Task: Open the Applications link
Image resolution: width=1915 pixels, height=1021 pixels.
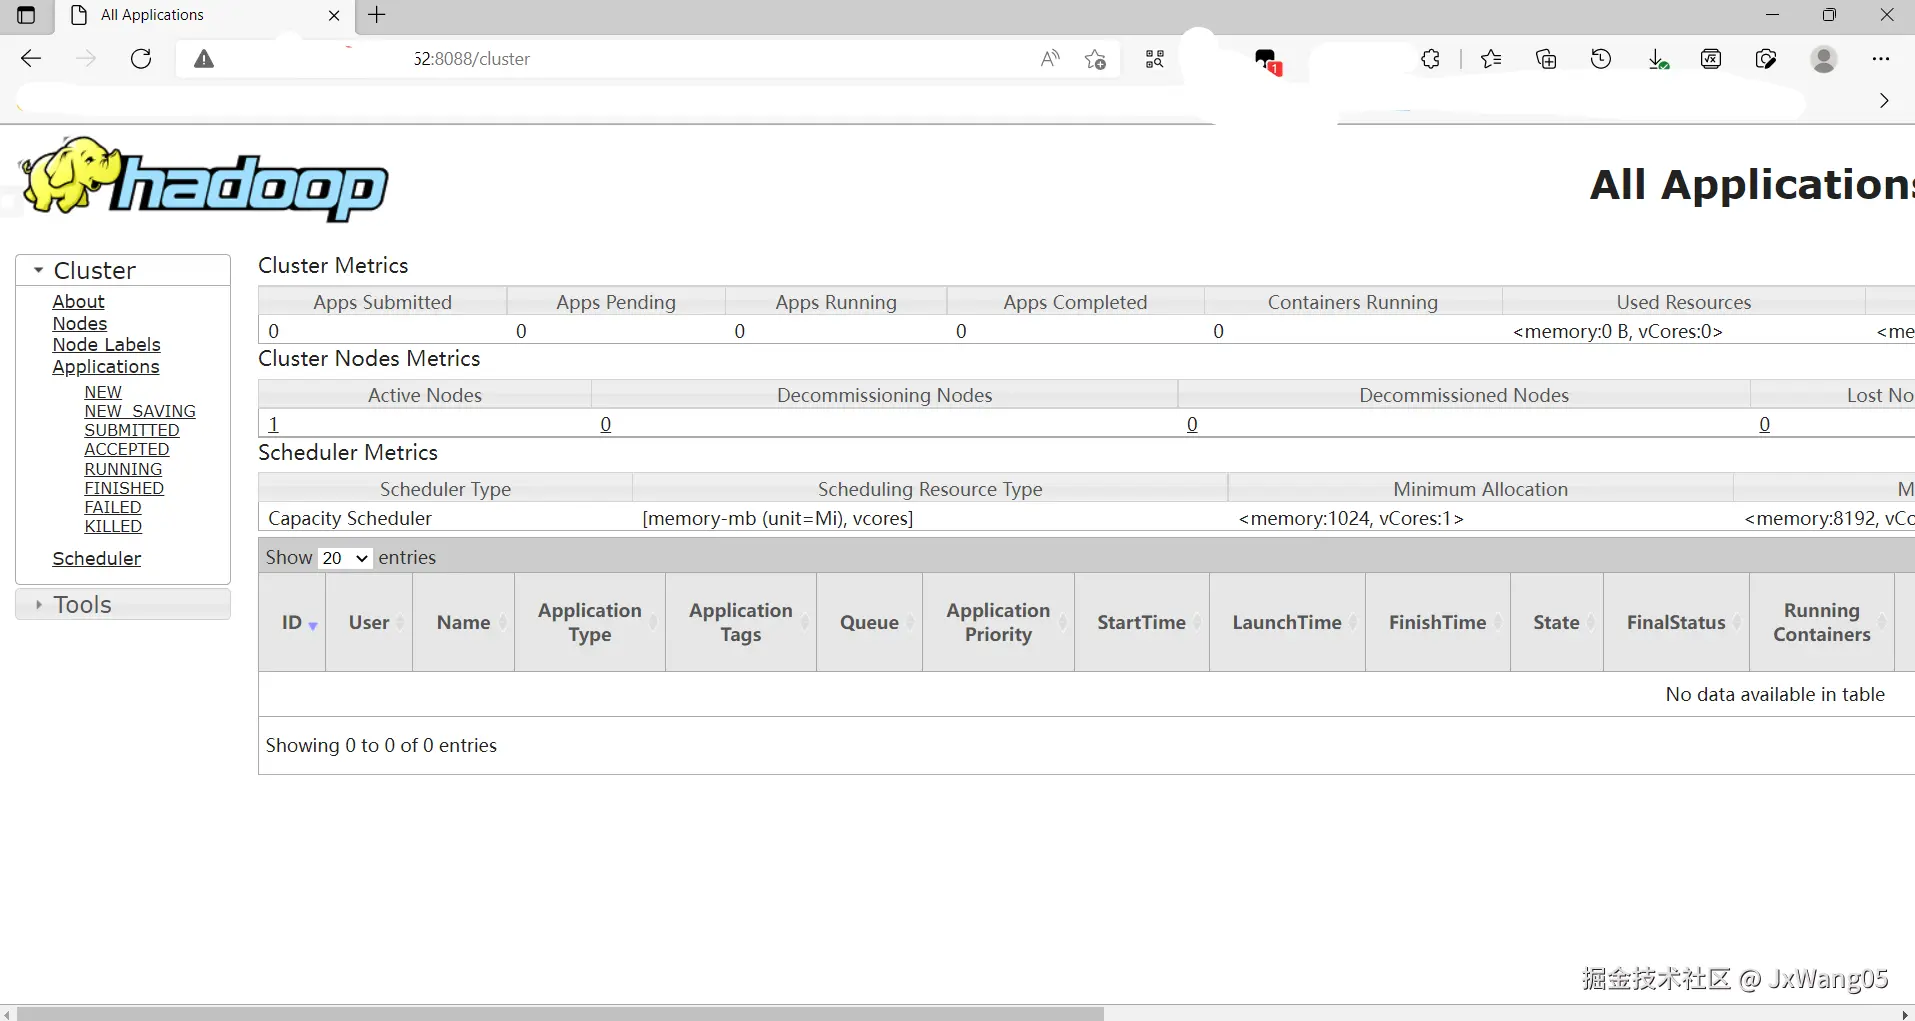Action: coord(106,367)
